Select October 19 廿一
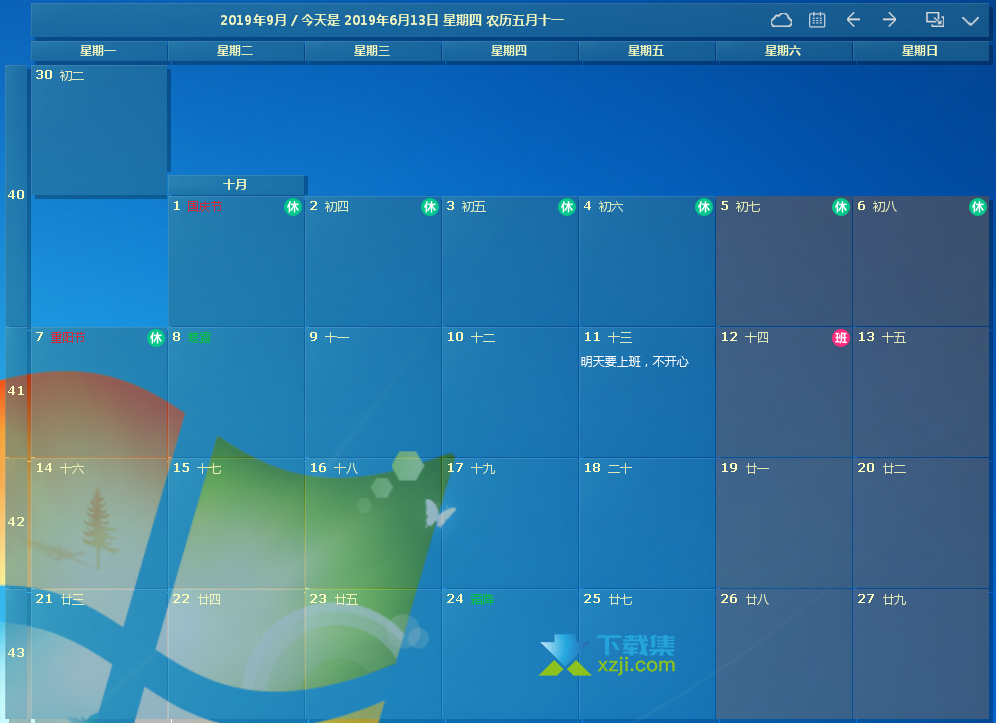This screenshot has height=723, width=996. 784,524
